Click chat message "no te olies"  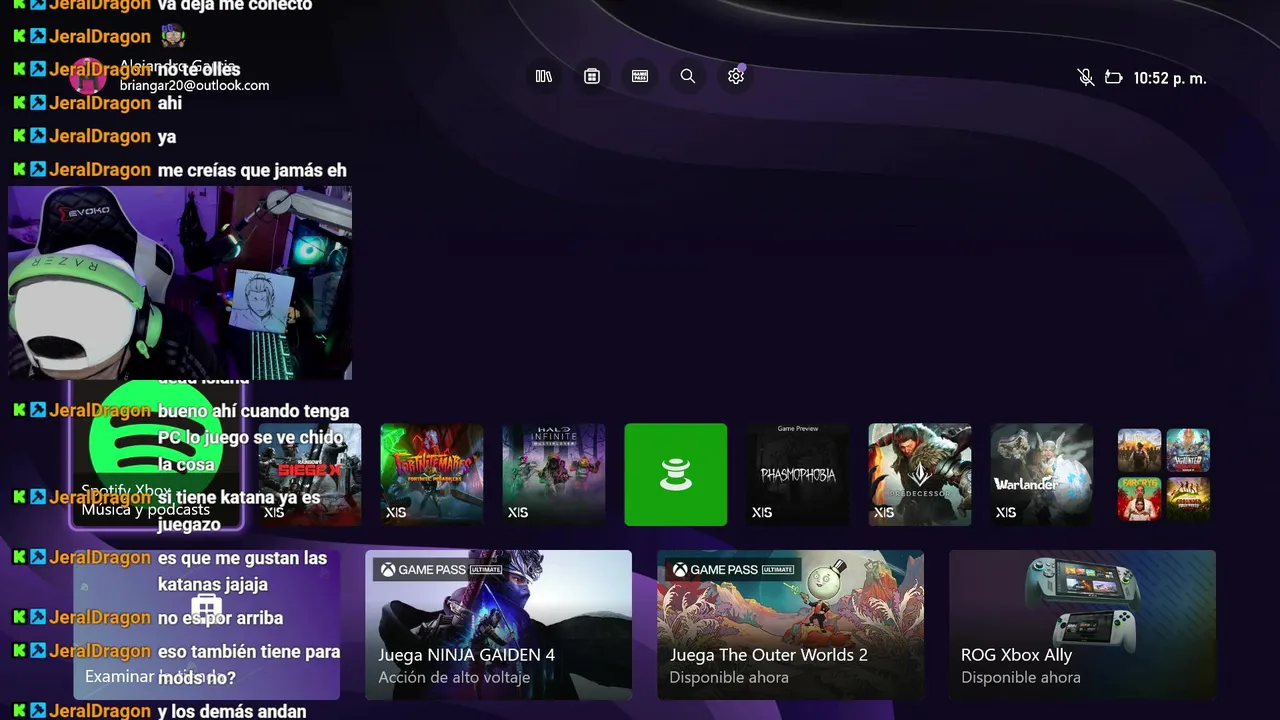199,69
